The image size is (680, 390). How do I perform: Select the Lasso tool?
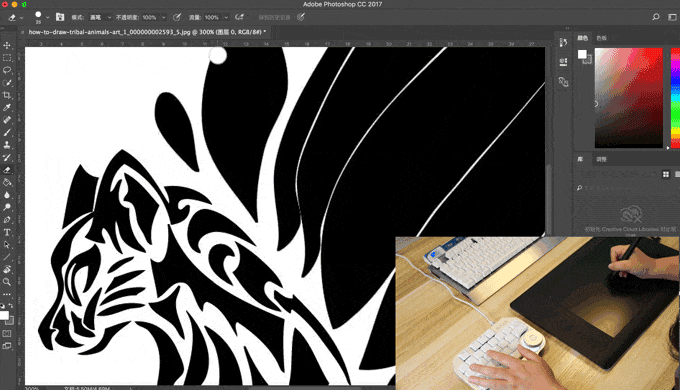pos(7,70)
